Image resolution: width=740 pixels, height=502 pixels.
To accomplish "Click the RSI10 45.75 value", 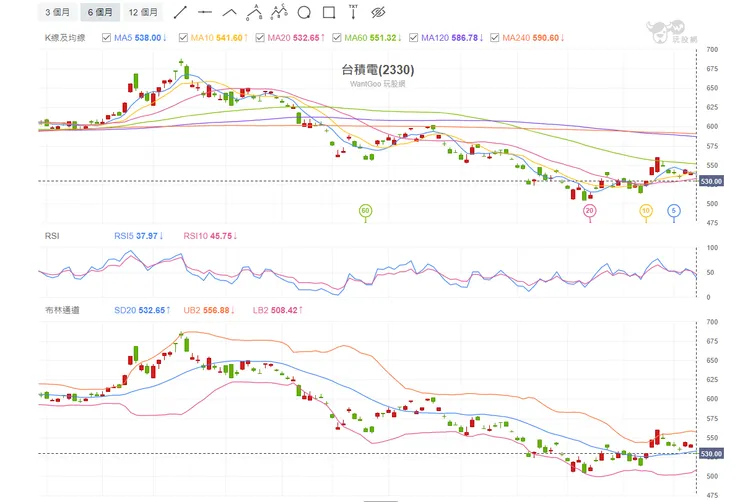I will pyautogui.click(x=210, y=236).
